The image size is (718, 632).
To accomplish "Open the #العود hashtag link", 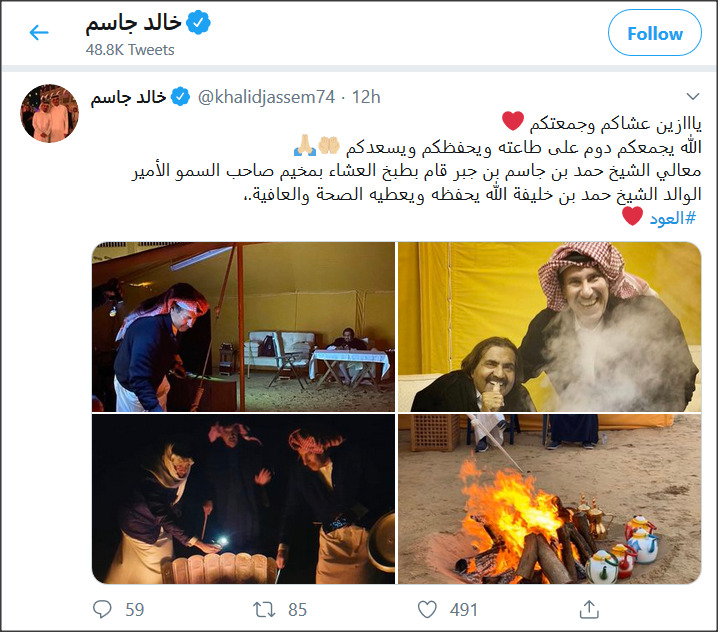I will click(x=673, y=218).
